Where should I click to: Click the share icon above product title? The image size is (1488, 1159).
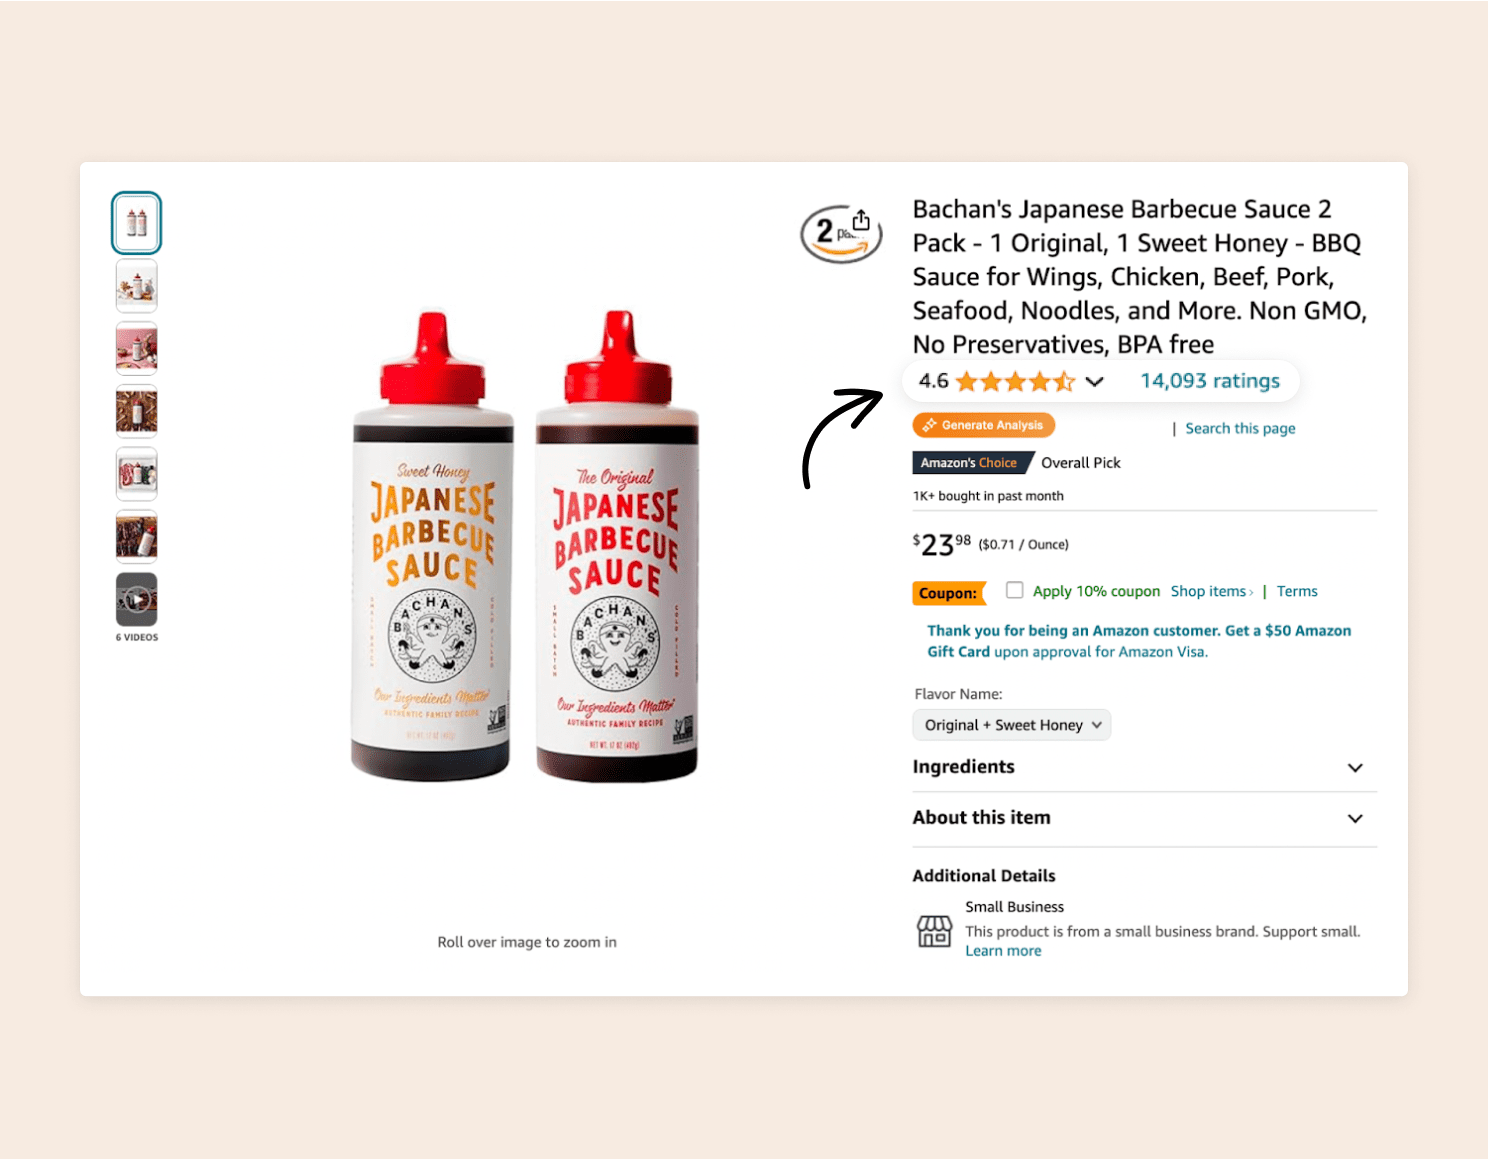(x=861, y=220)
